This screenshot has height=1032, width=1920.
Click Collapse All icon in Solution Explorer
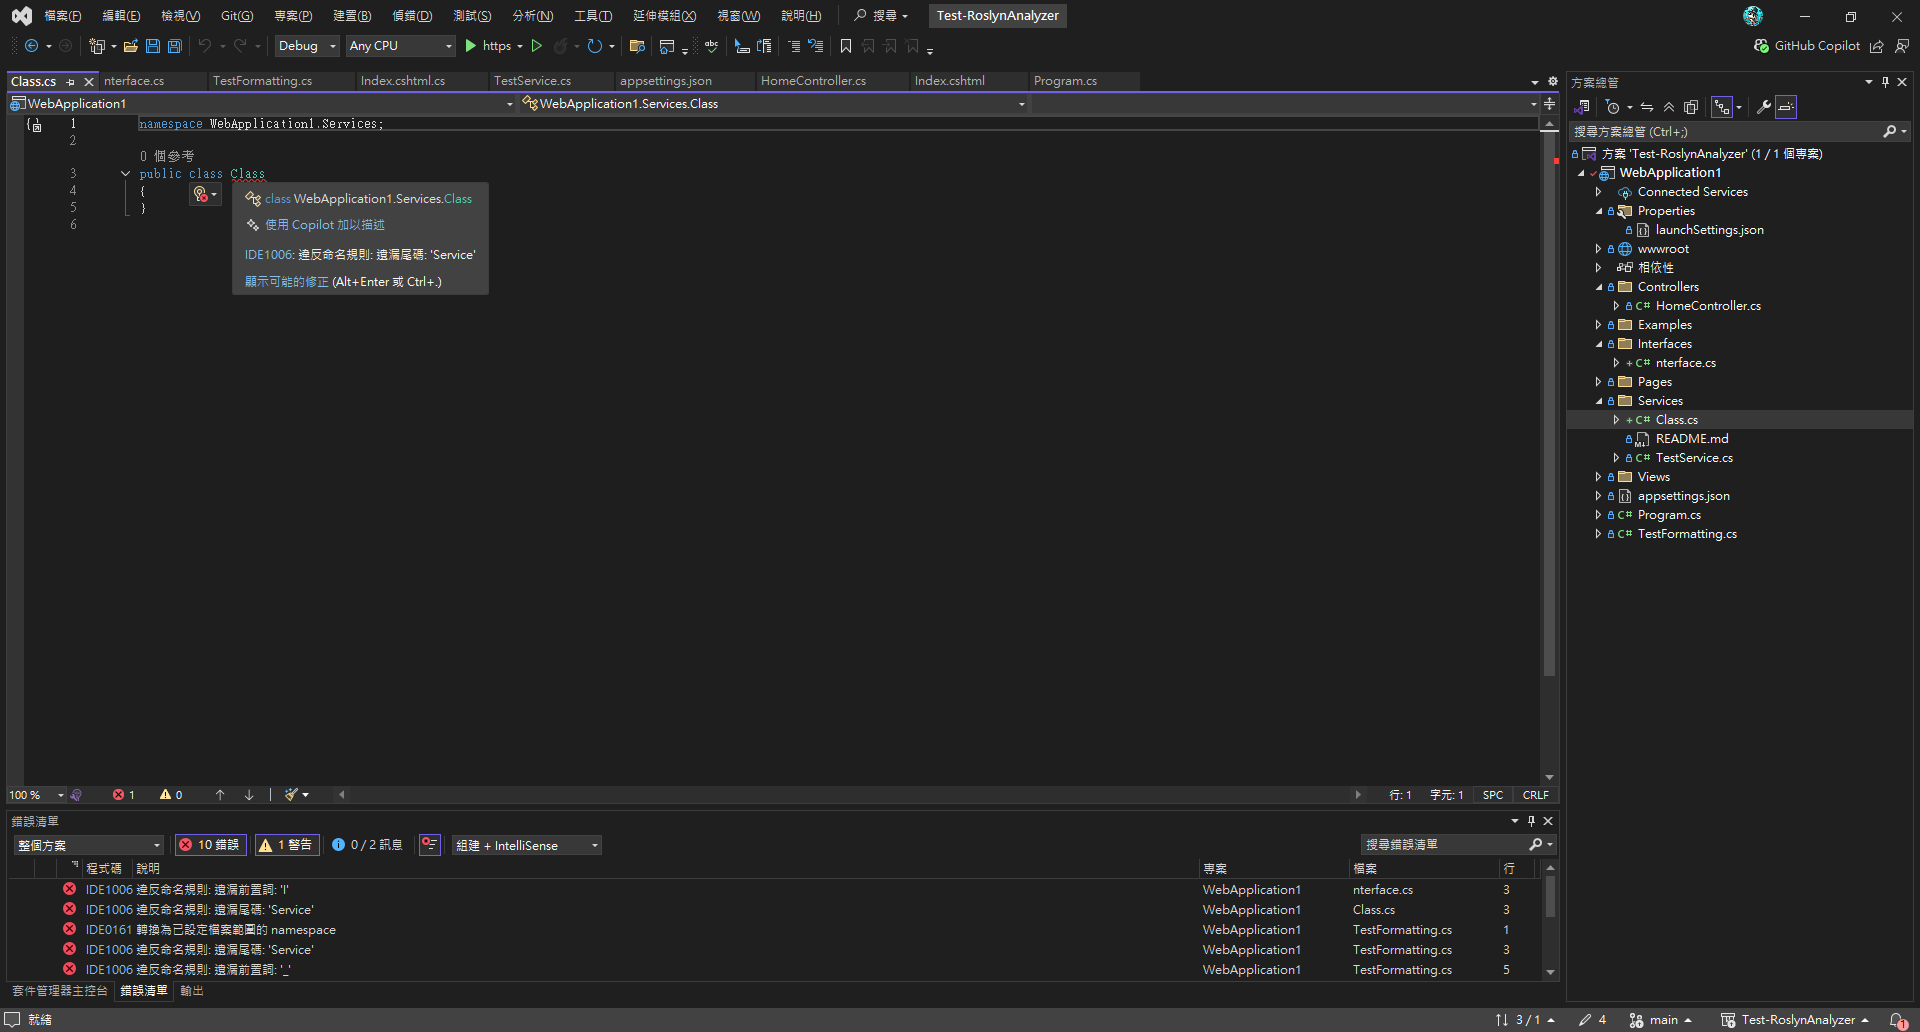(1668, 107)
